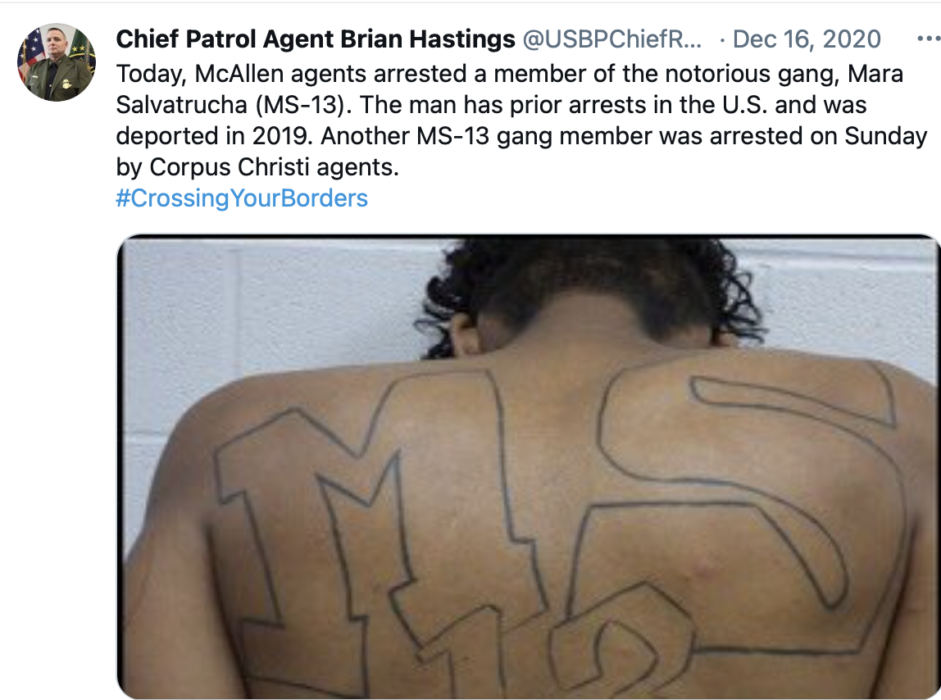Click the tattooed letter S in the photo
The height and width of the screenshot is (700, 941).
pyautogui.click(x=750, y=510)
